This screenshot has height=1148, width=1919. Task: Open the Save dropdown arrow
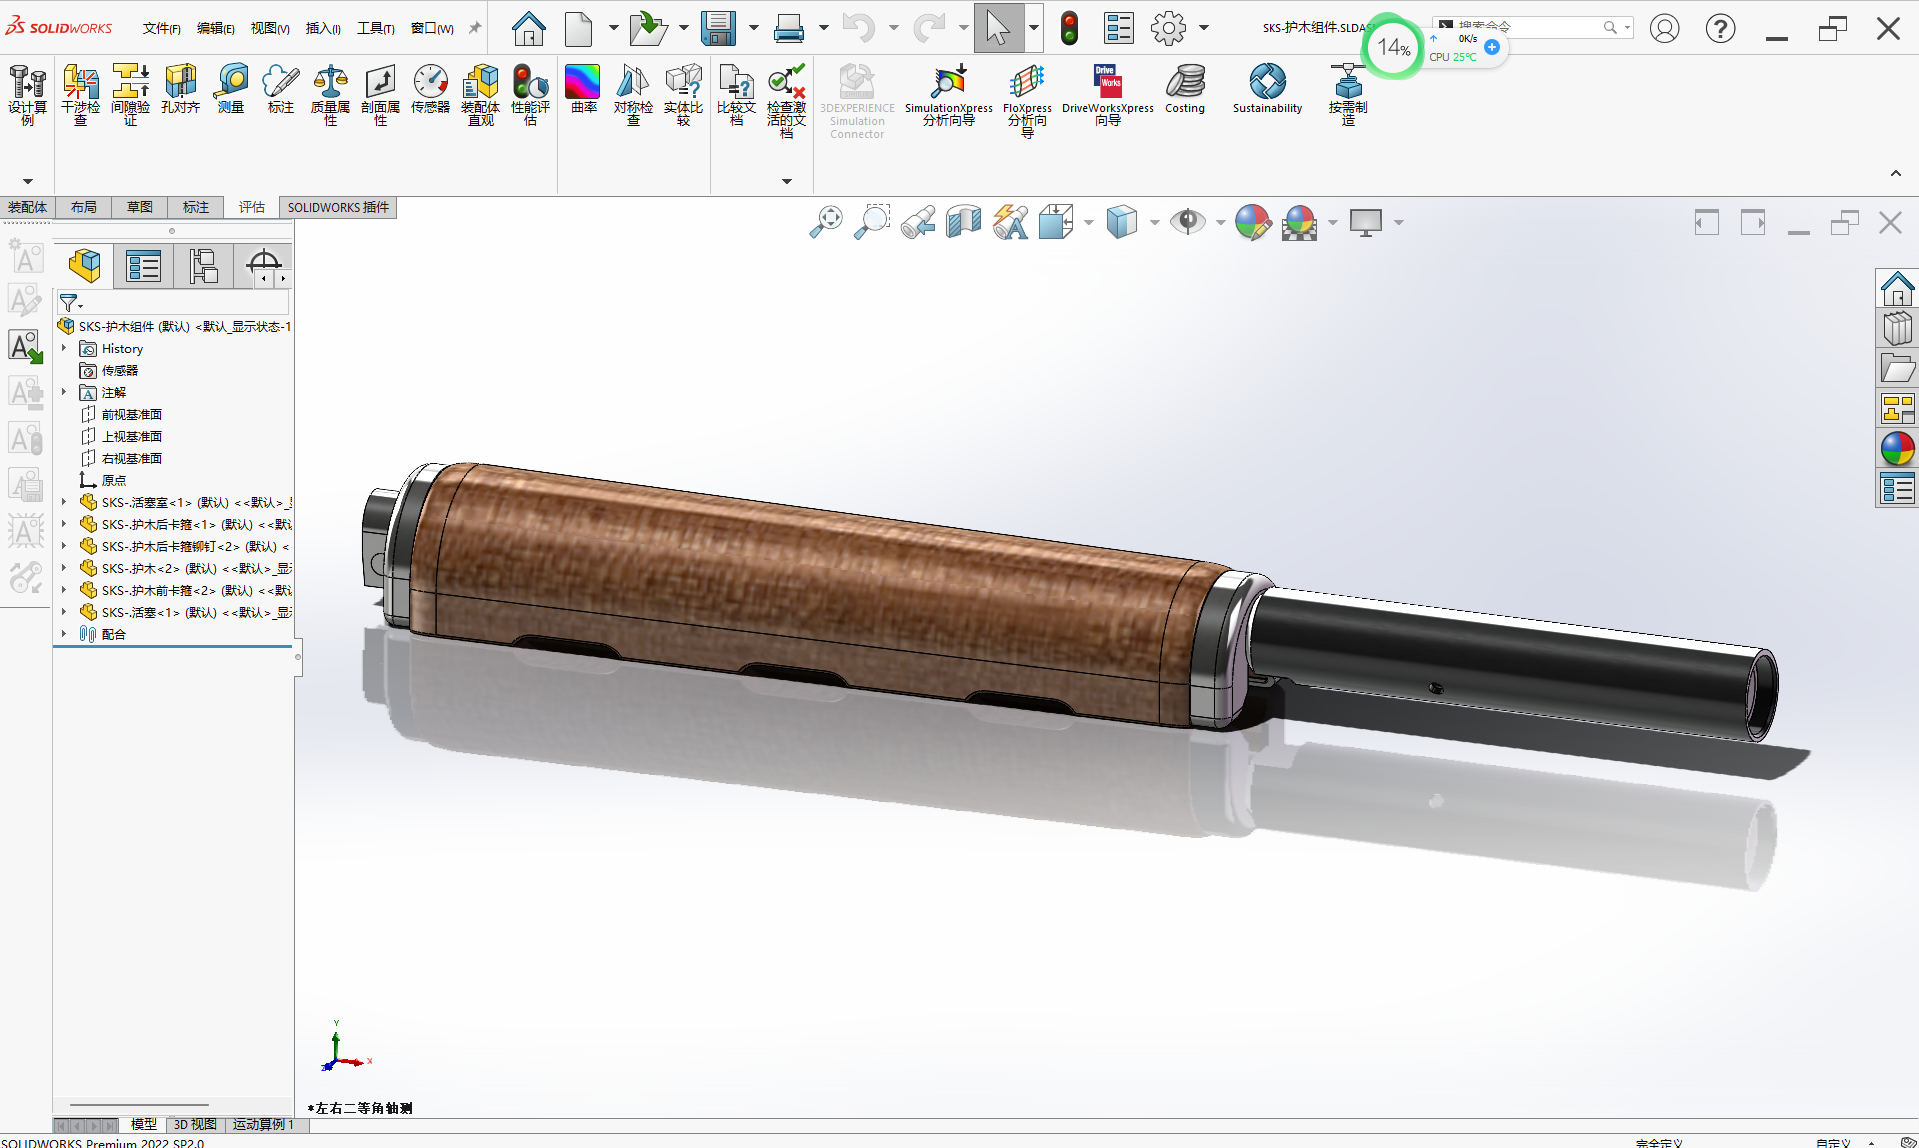[753, 28]
